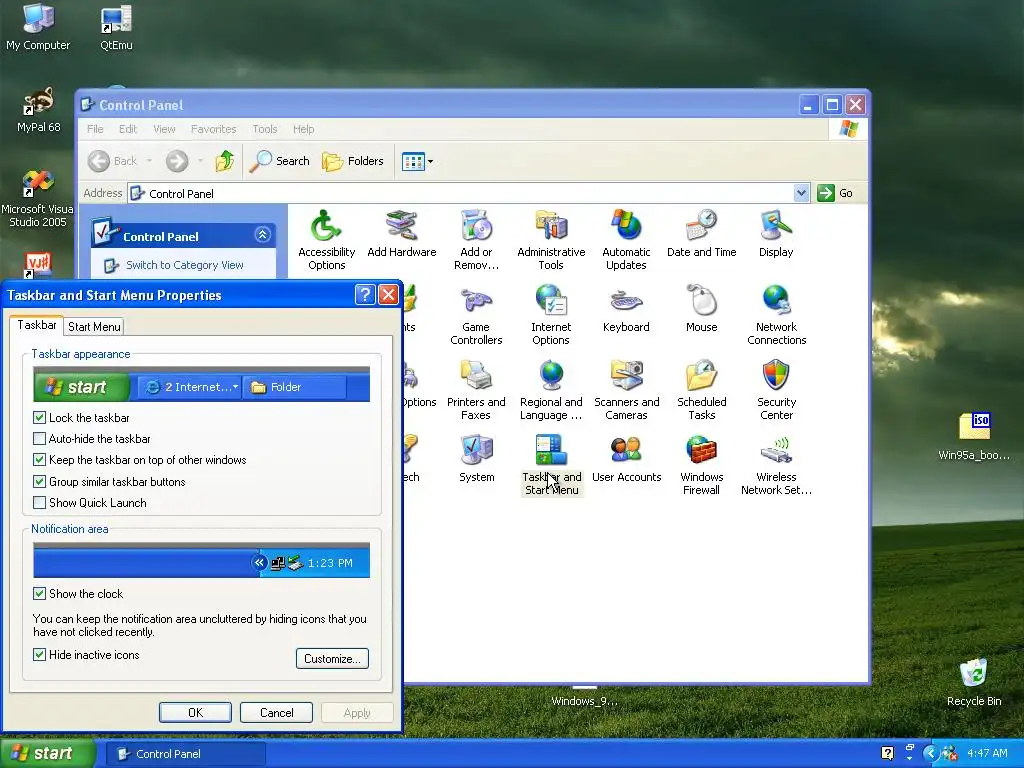Toggle Keep the taskbar on top of other windows
The image size is (1024, 768).
point(39,460)
